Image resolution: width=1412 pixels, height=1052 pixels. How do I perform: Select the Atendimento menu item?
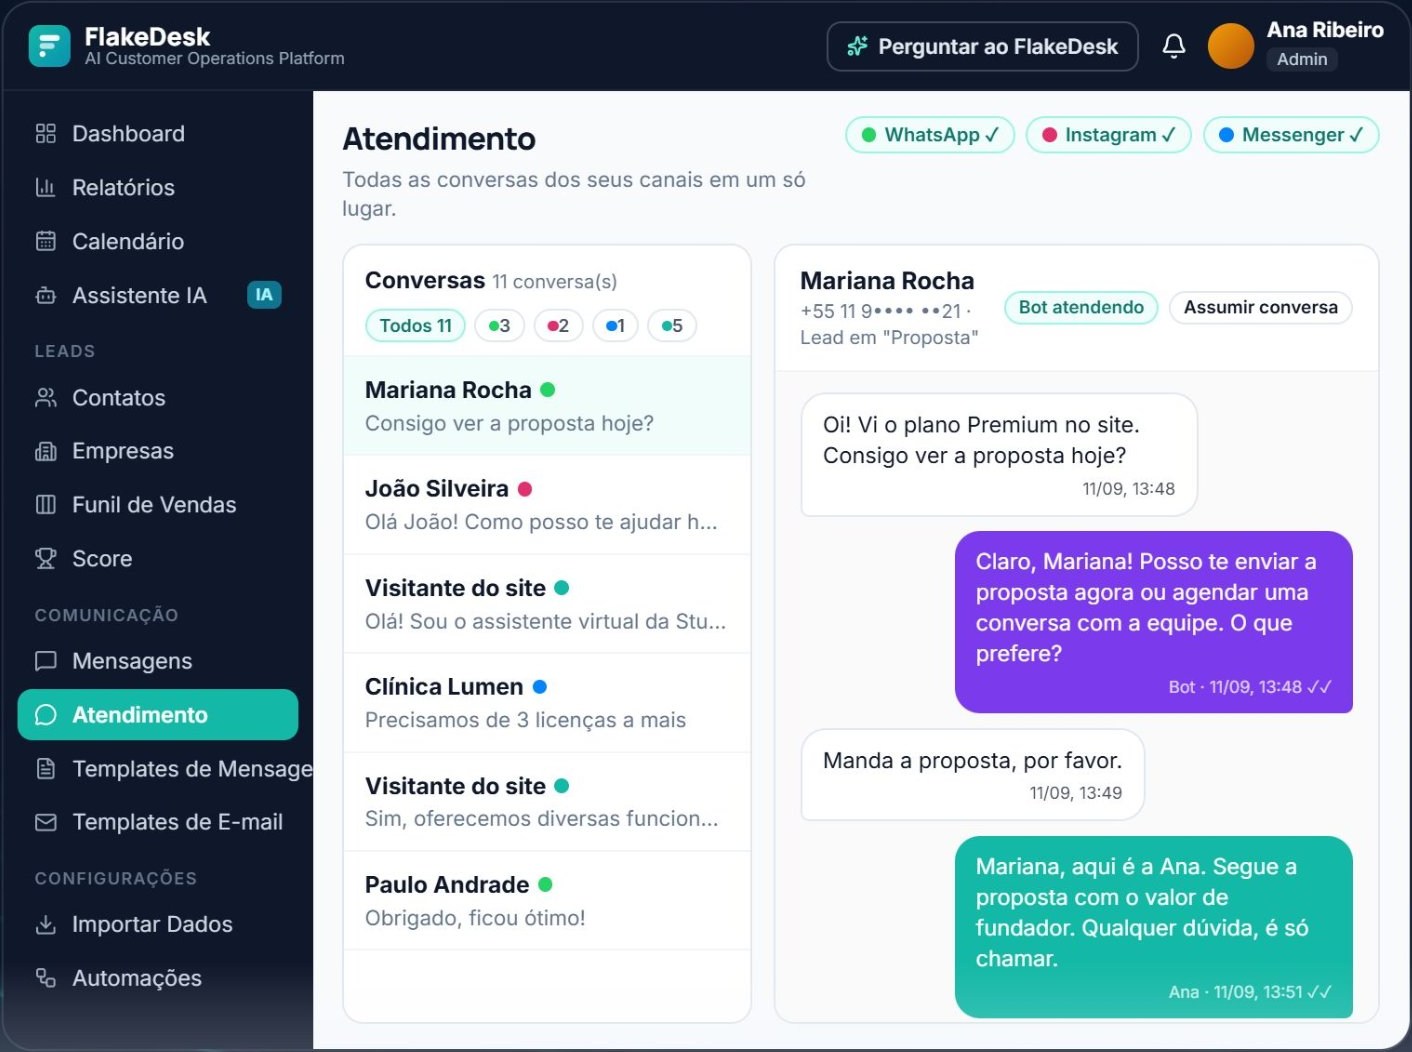point(158,715)
